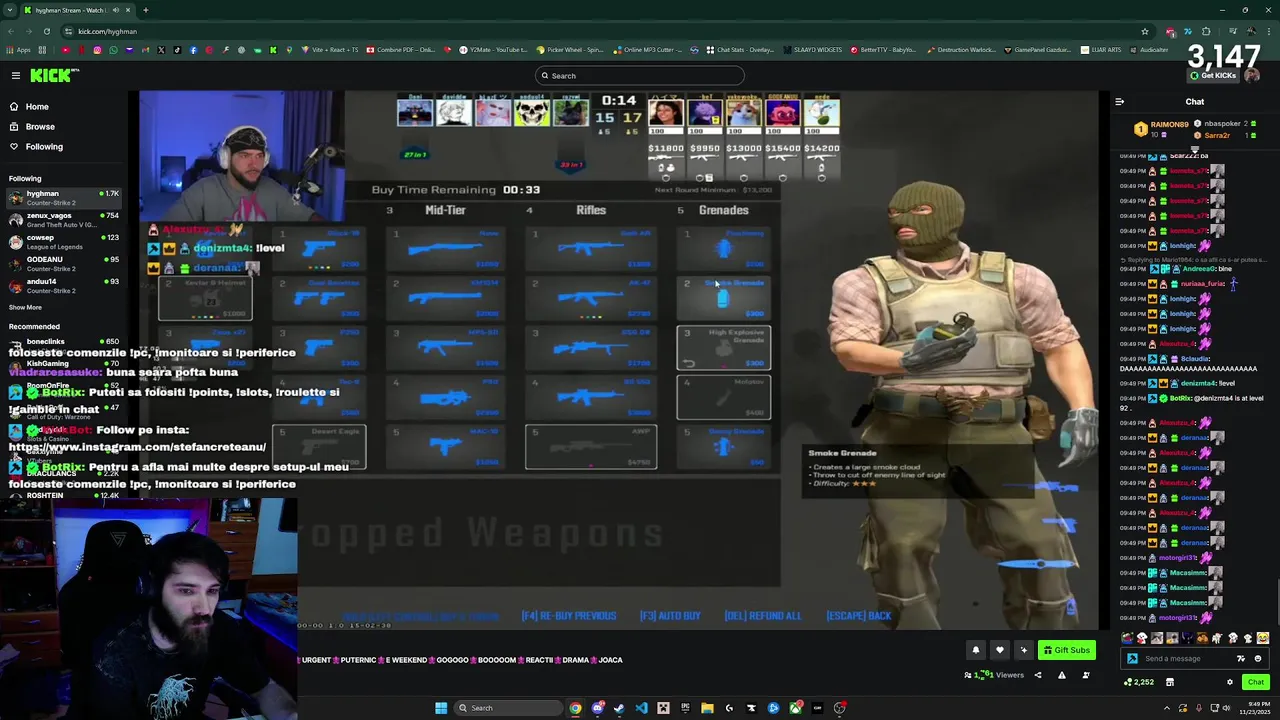The width and height of the screenshot is (1280, 720).
Task: Open the Windows Start menu
Action: coord(441,708)
